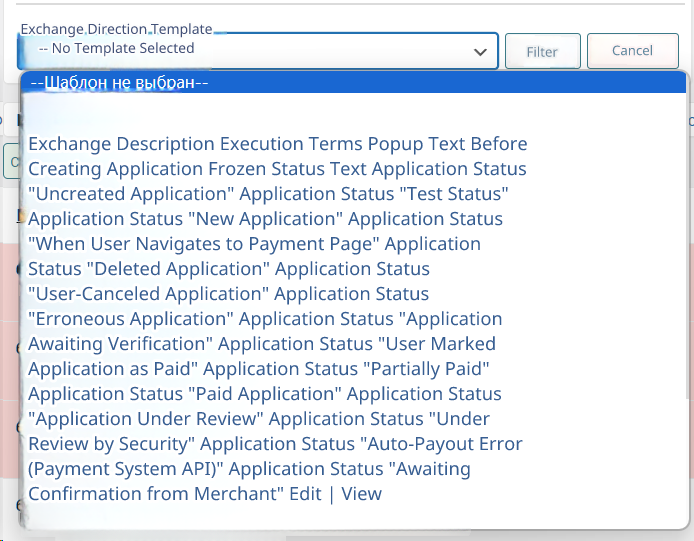Click '(Payment System API)' text in the option
The height and width of the screenshot is (541, 694).
pyautogui.click(x=126, y=469)
